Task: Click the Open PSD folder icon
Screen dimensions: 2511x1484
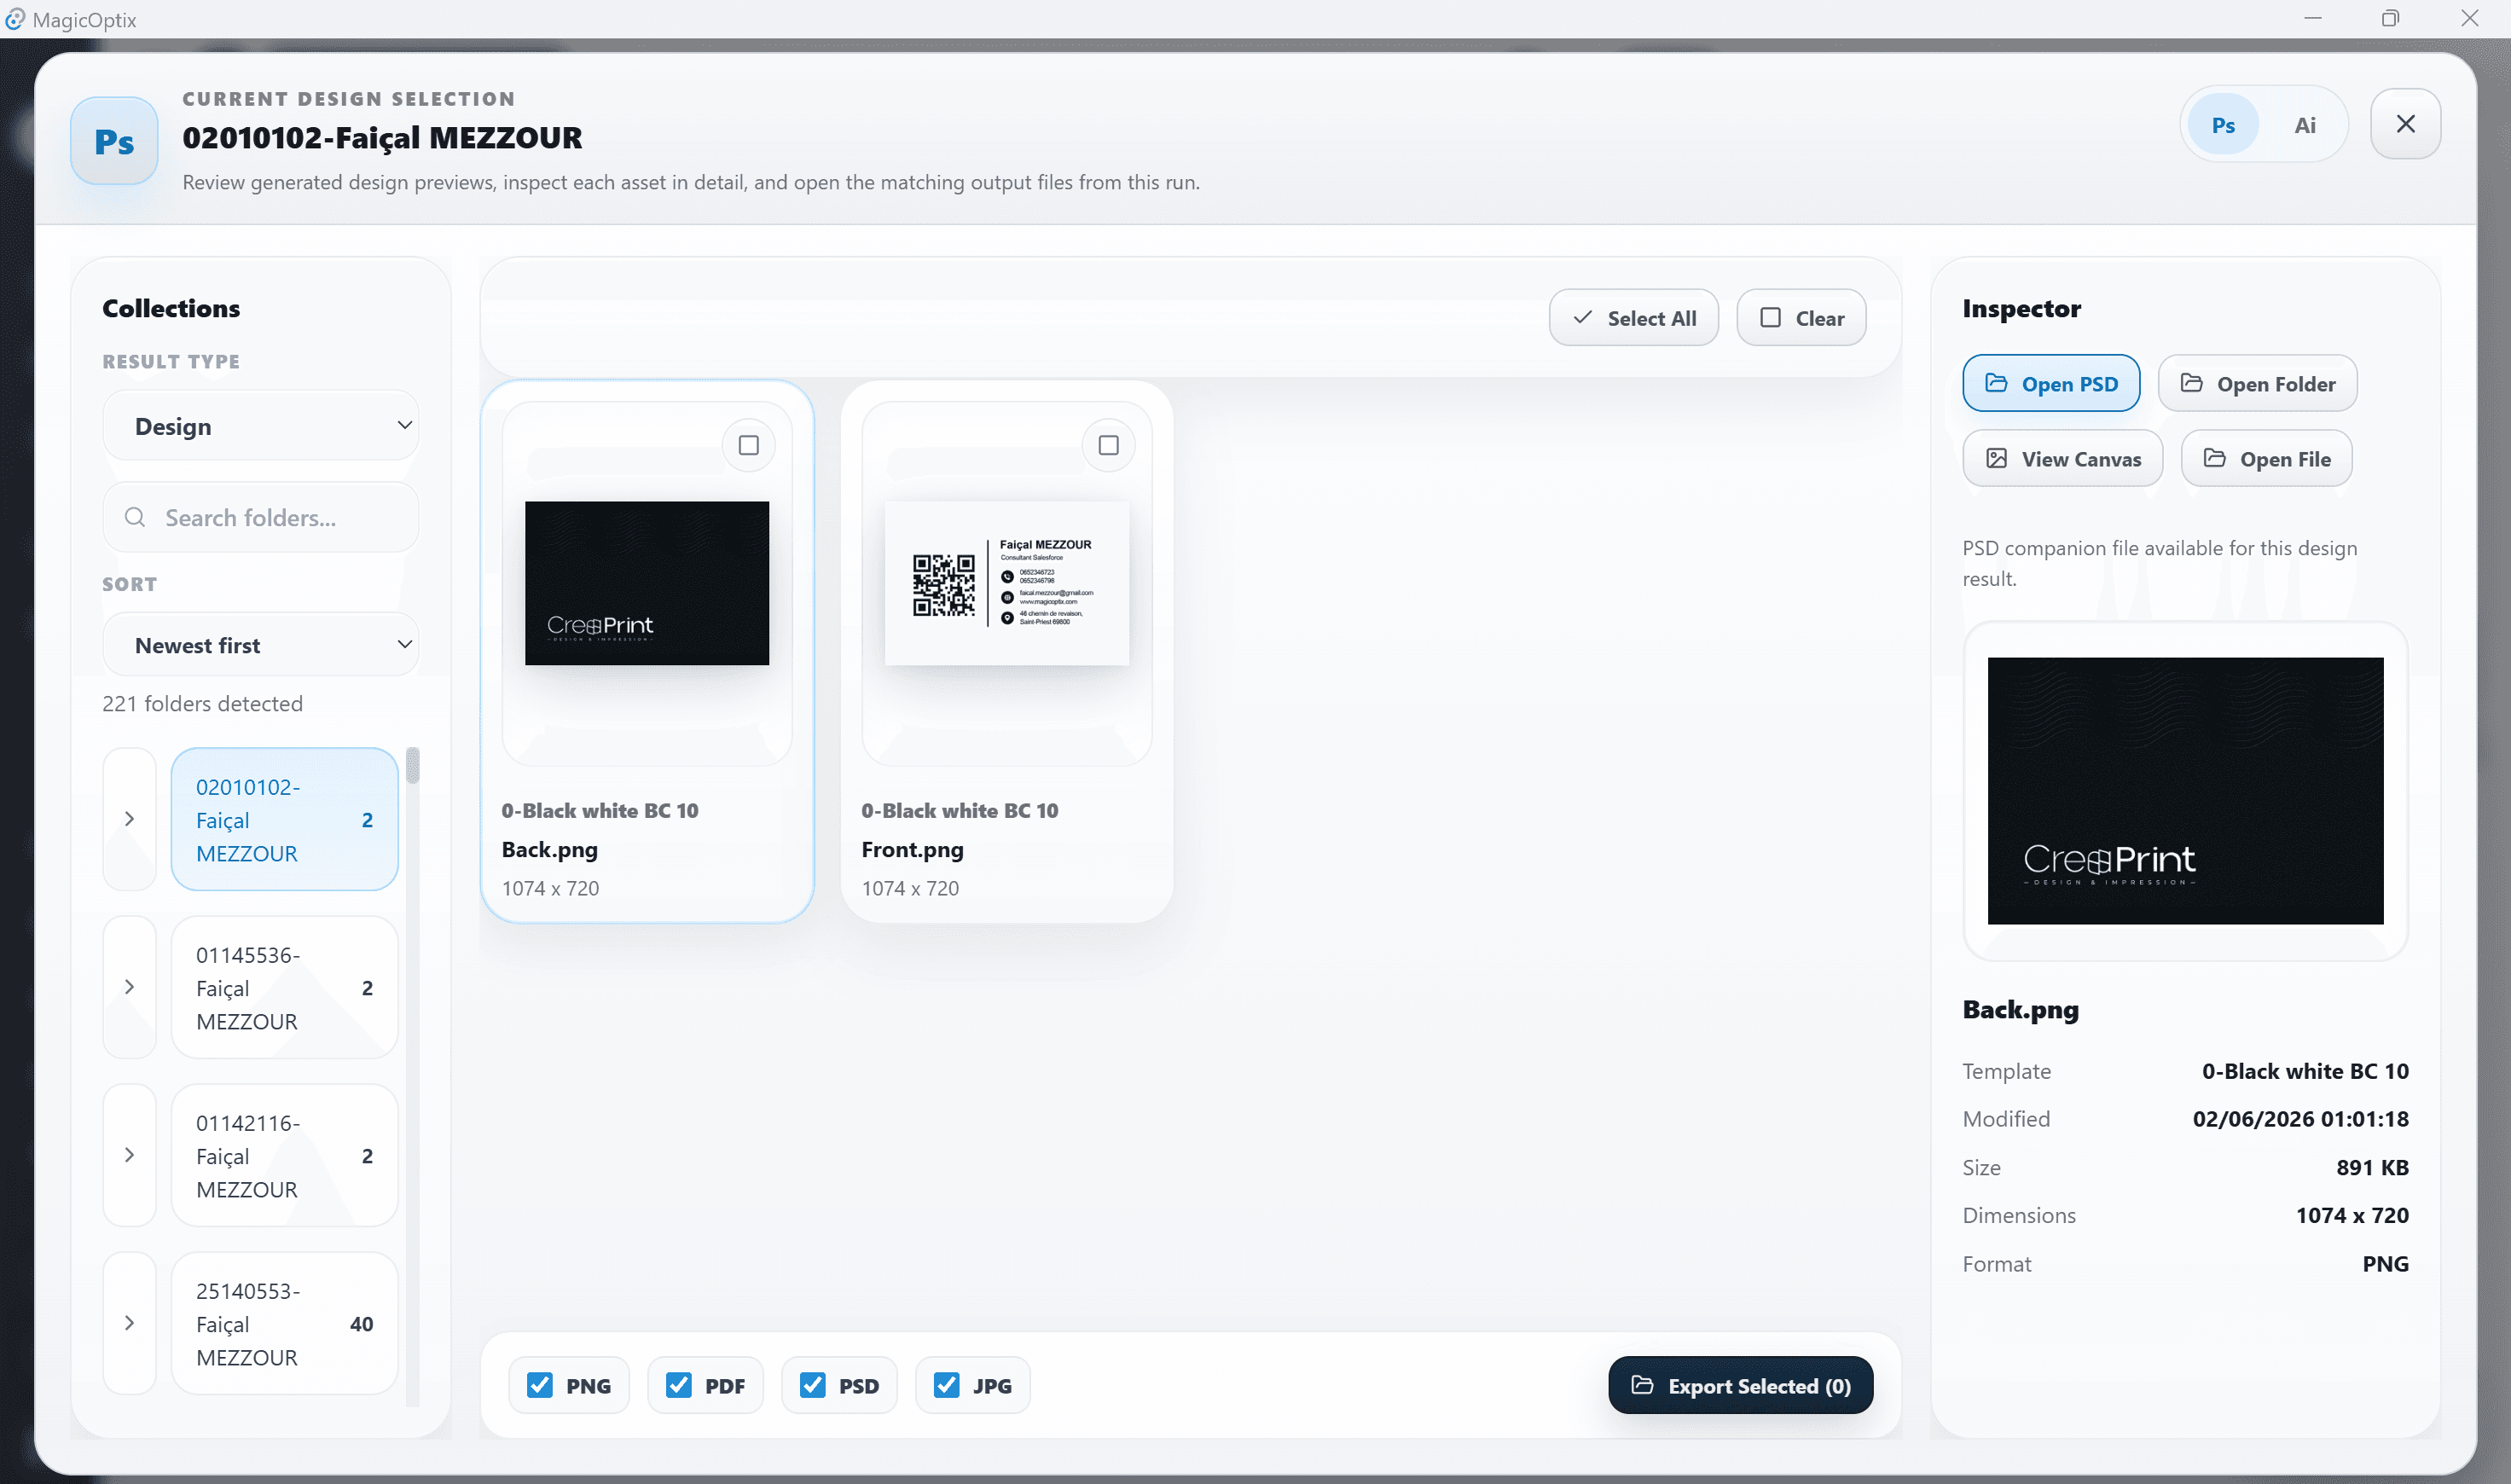Action: click(1996, 383)
